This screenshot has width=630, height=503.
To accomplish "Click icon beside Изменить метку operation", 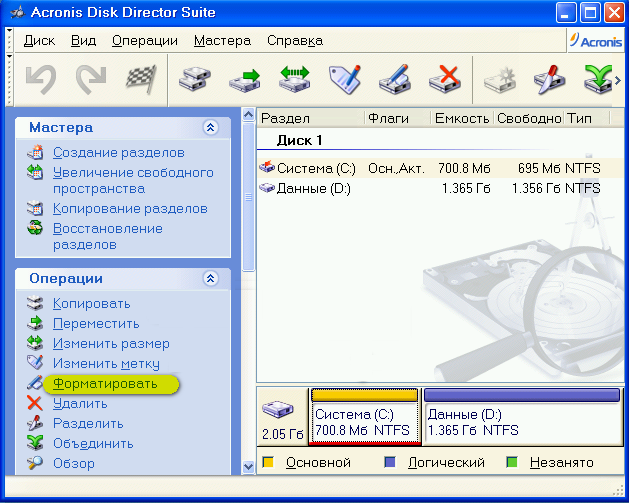I will coord(35,363).
